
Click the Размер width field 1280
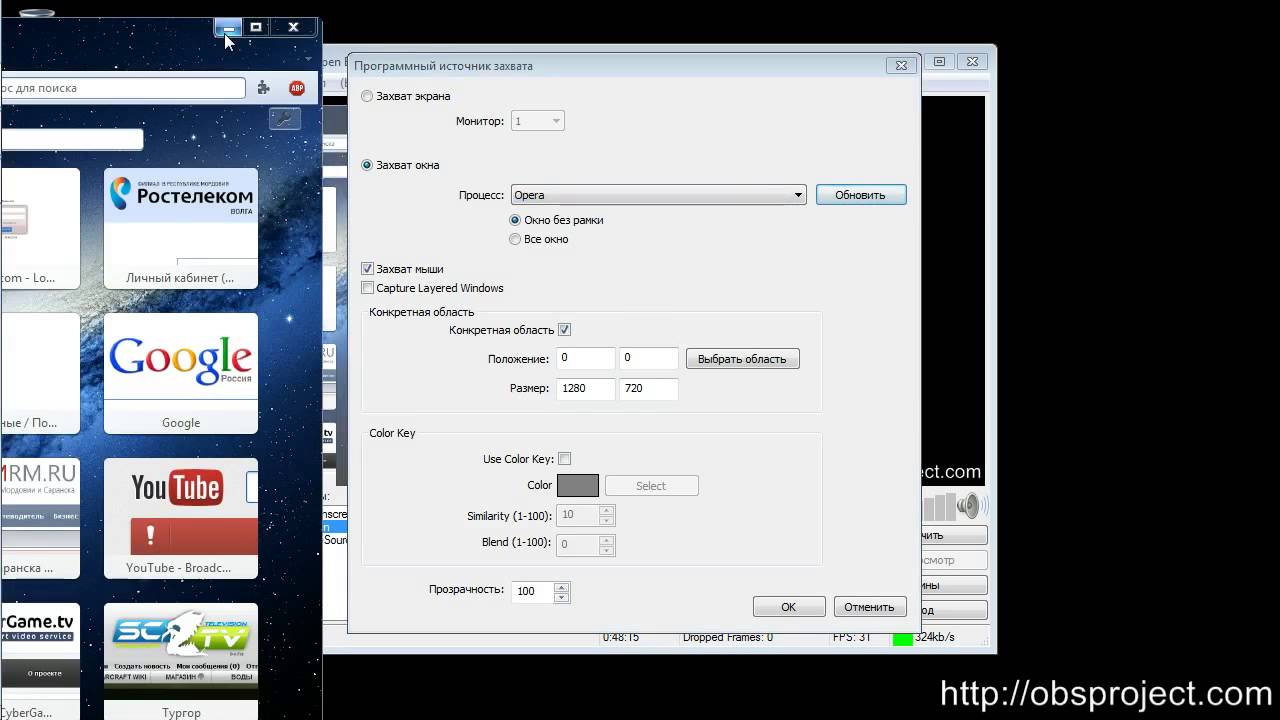click(586, 389)
